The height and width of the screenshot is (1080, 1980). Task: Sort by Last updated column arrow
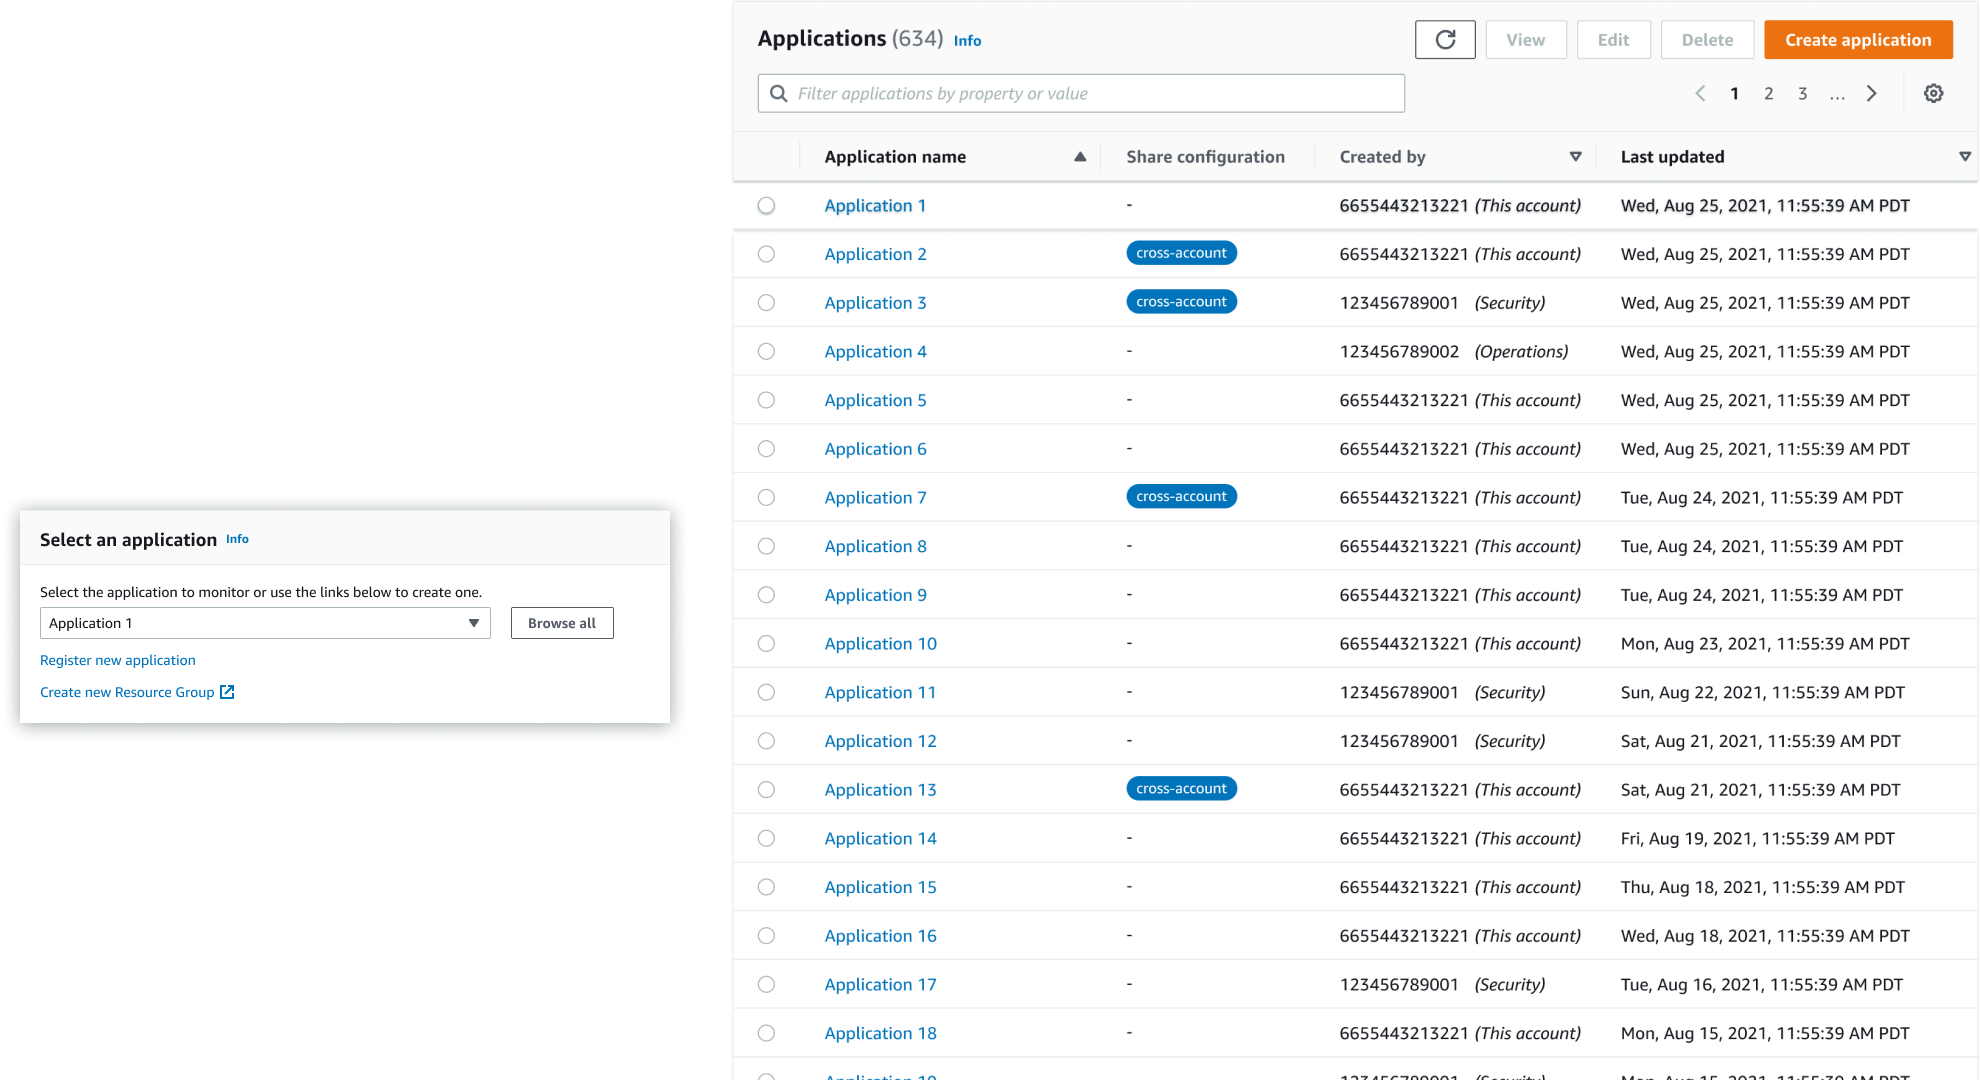[1964, 157]
